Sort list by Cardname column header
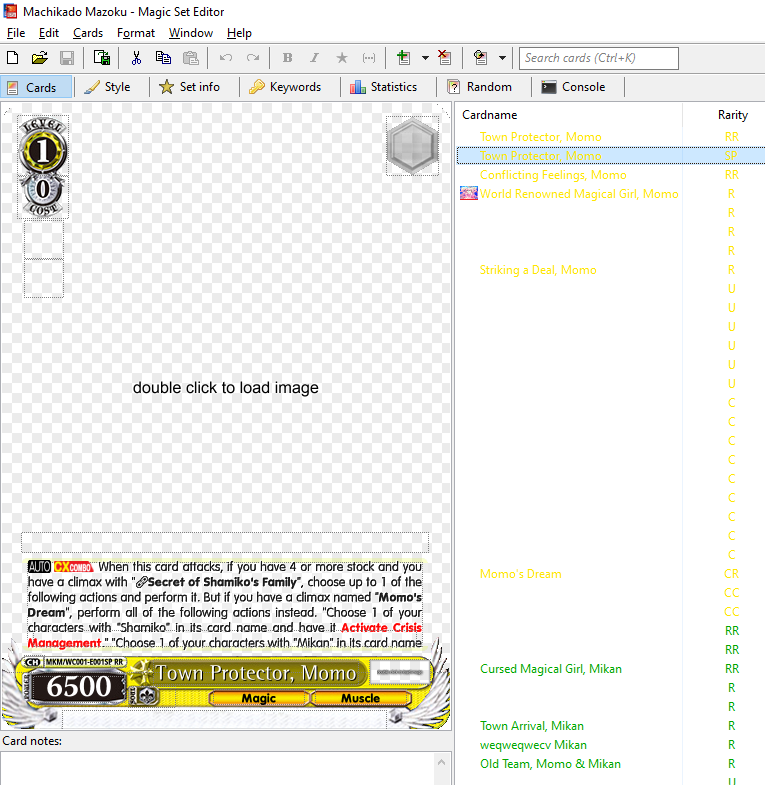Image resolution: width=765 pixels, height=785 pixels. [569, 115]
